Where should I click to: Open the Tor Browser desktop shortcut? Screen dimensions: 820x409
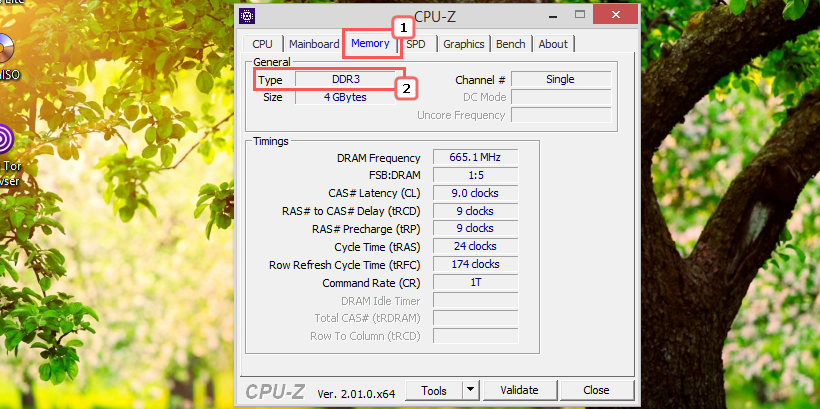pyautogui.click(x=8, y=157)
